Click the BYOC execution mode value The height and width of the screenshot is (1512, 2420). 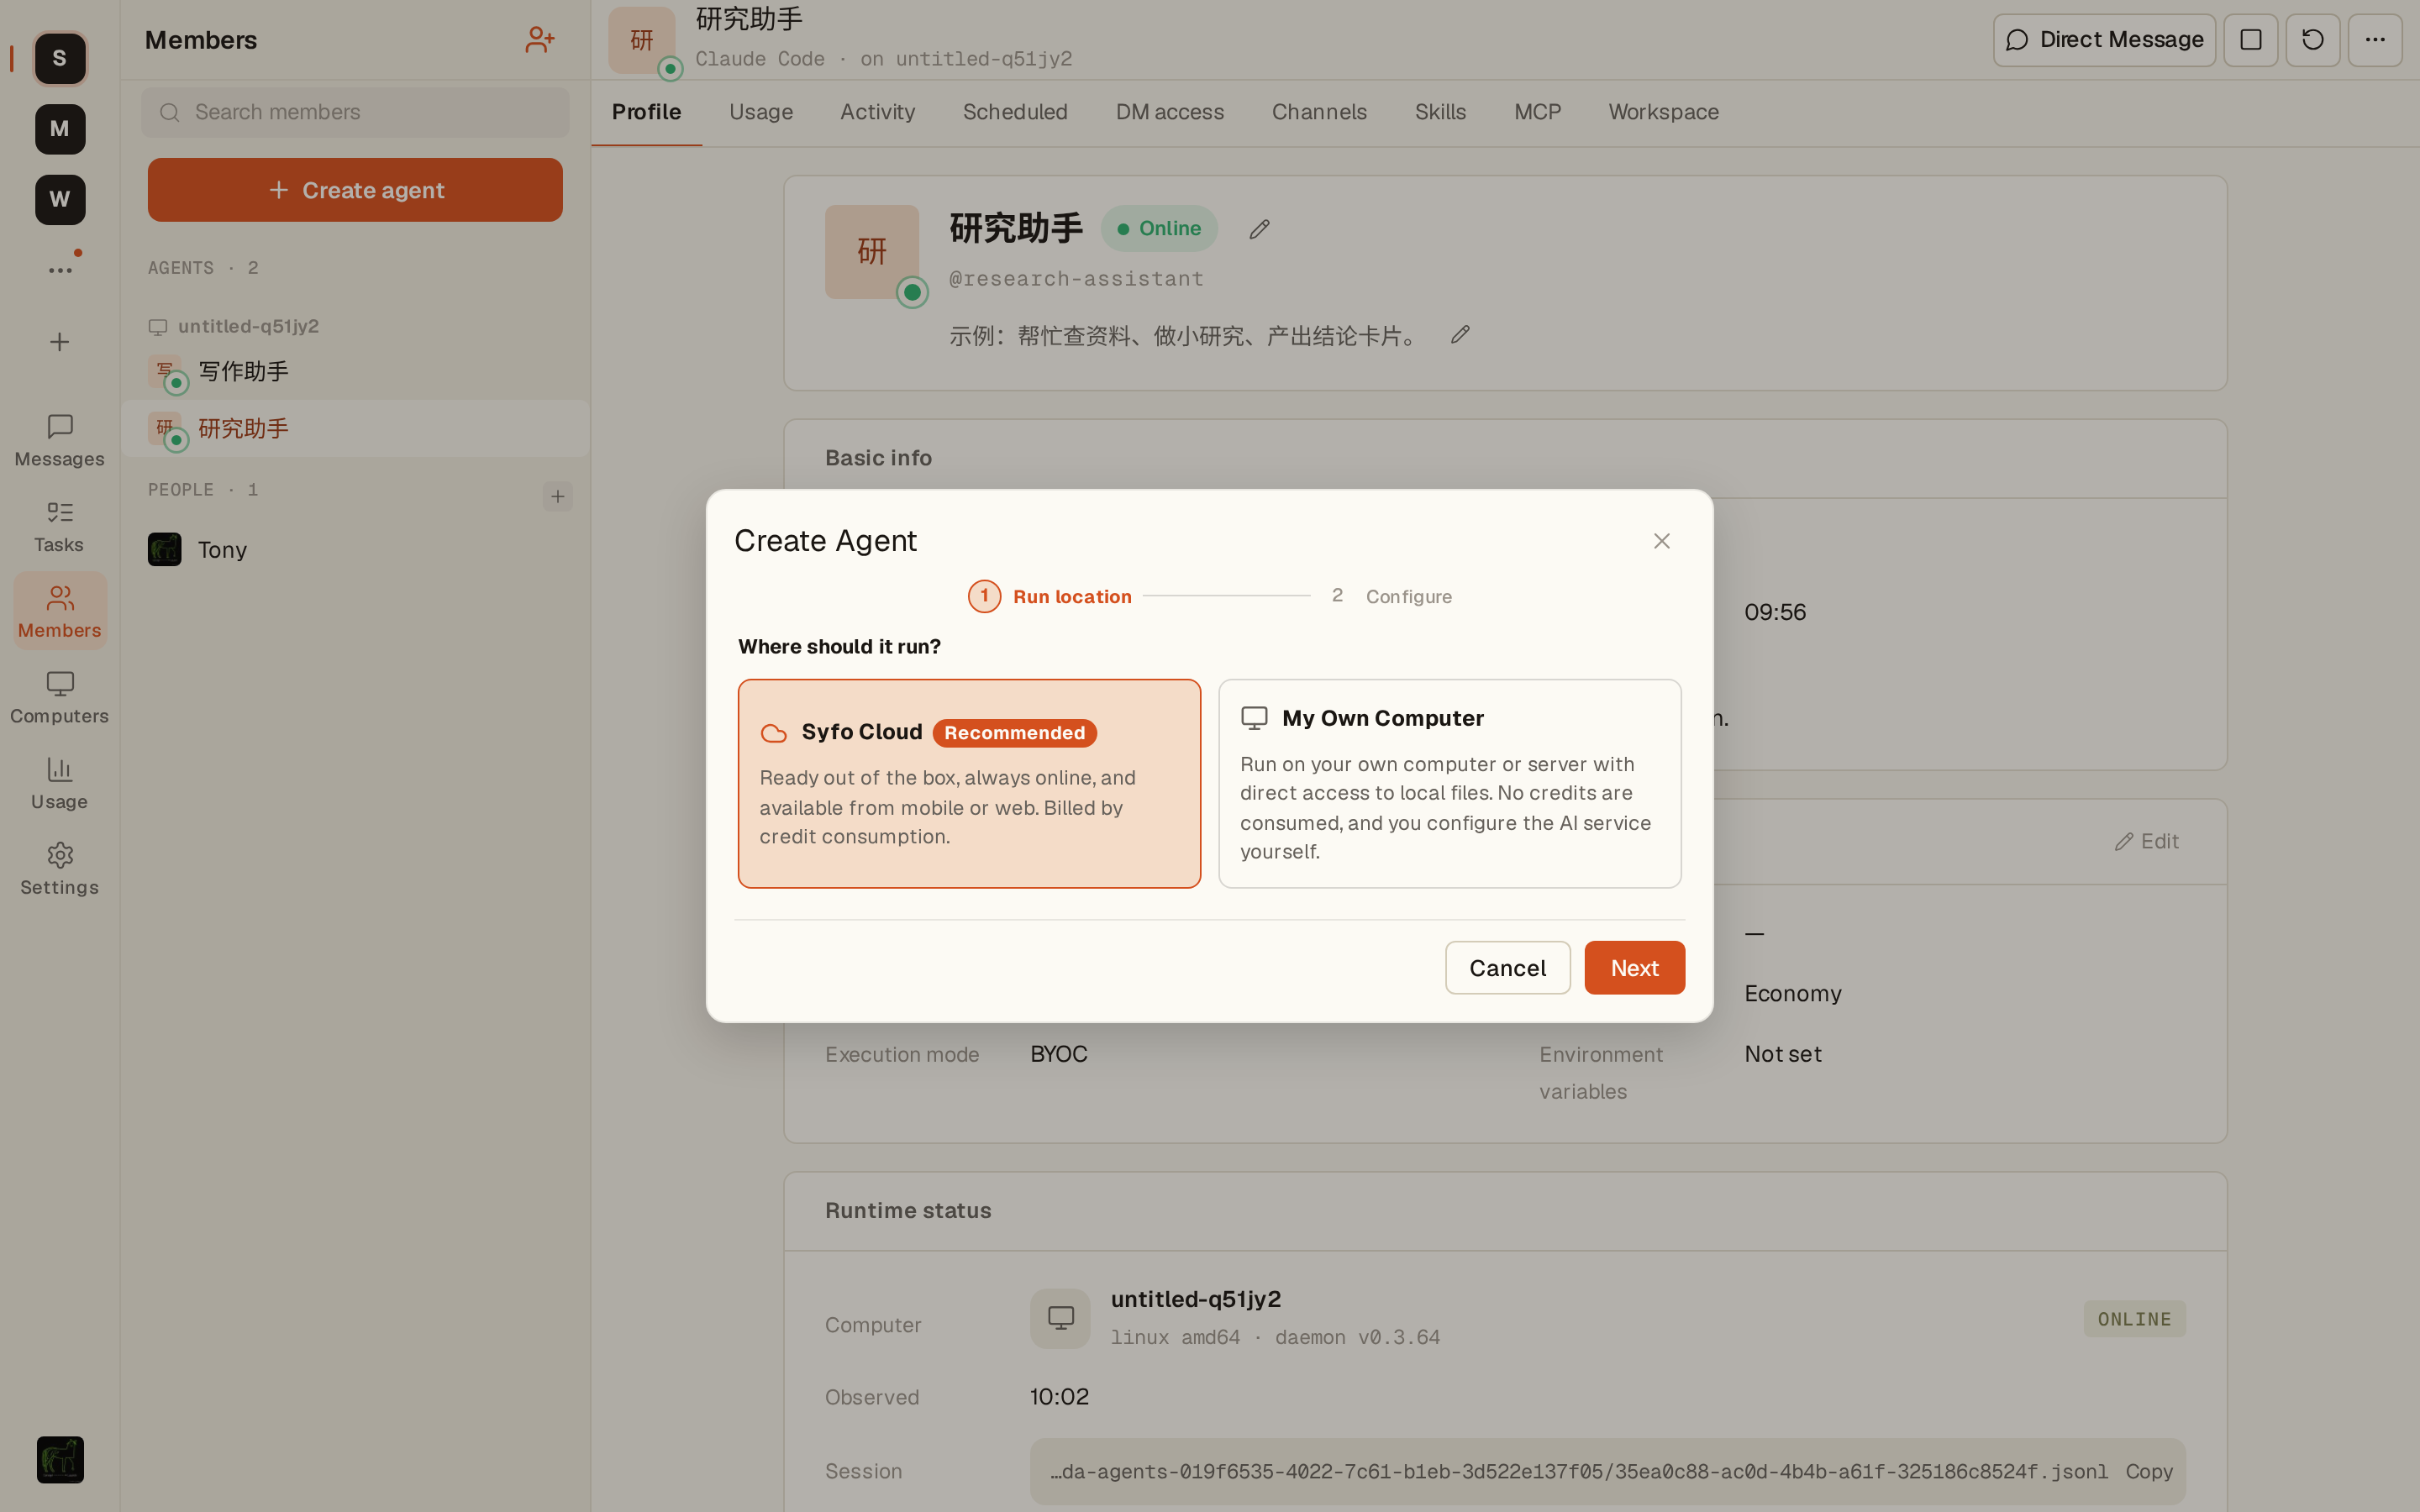(x=1058, y=1054)
